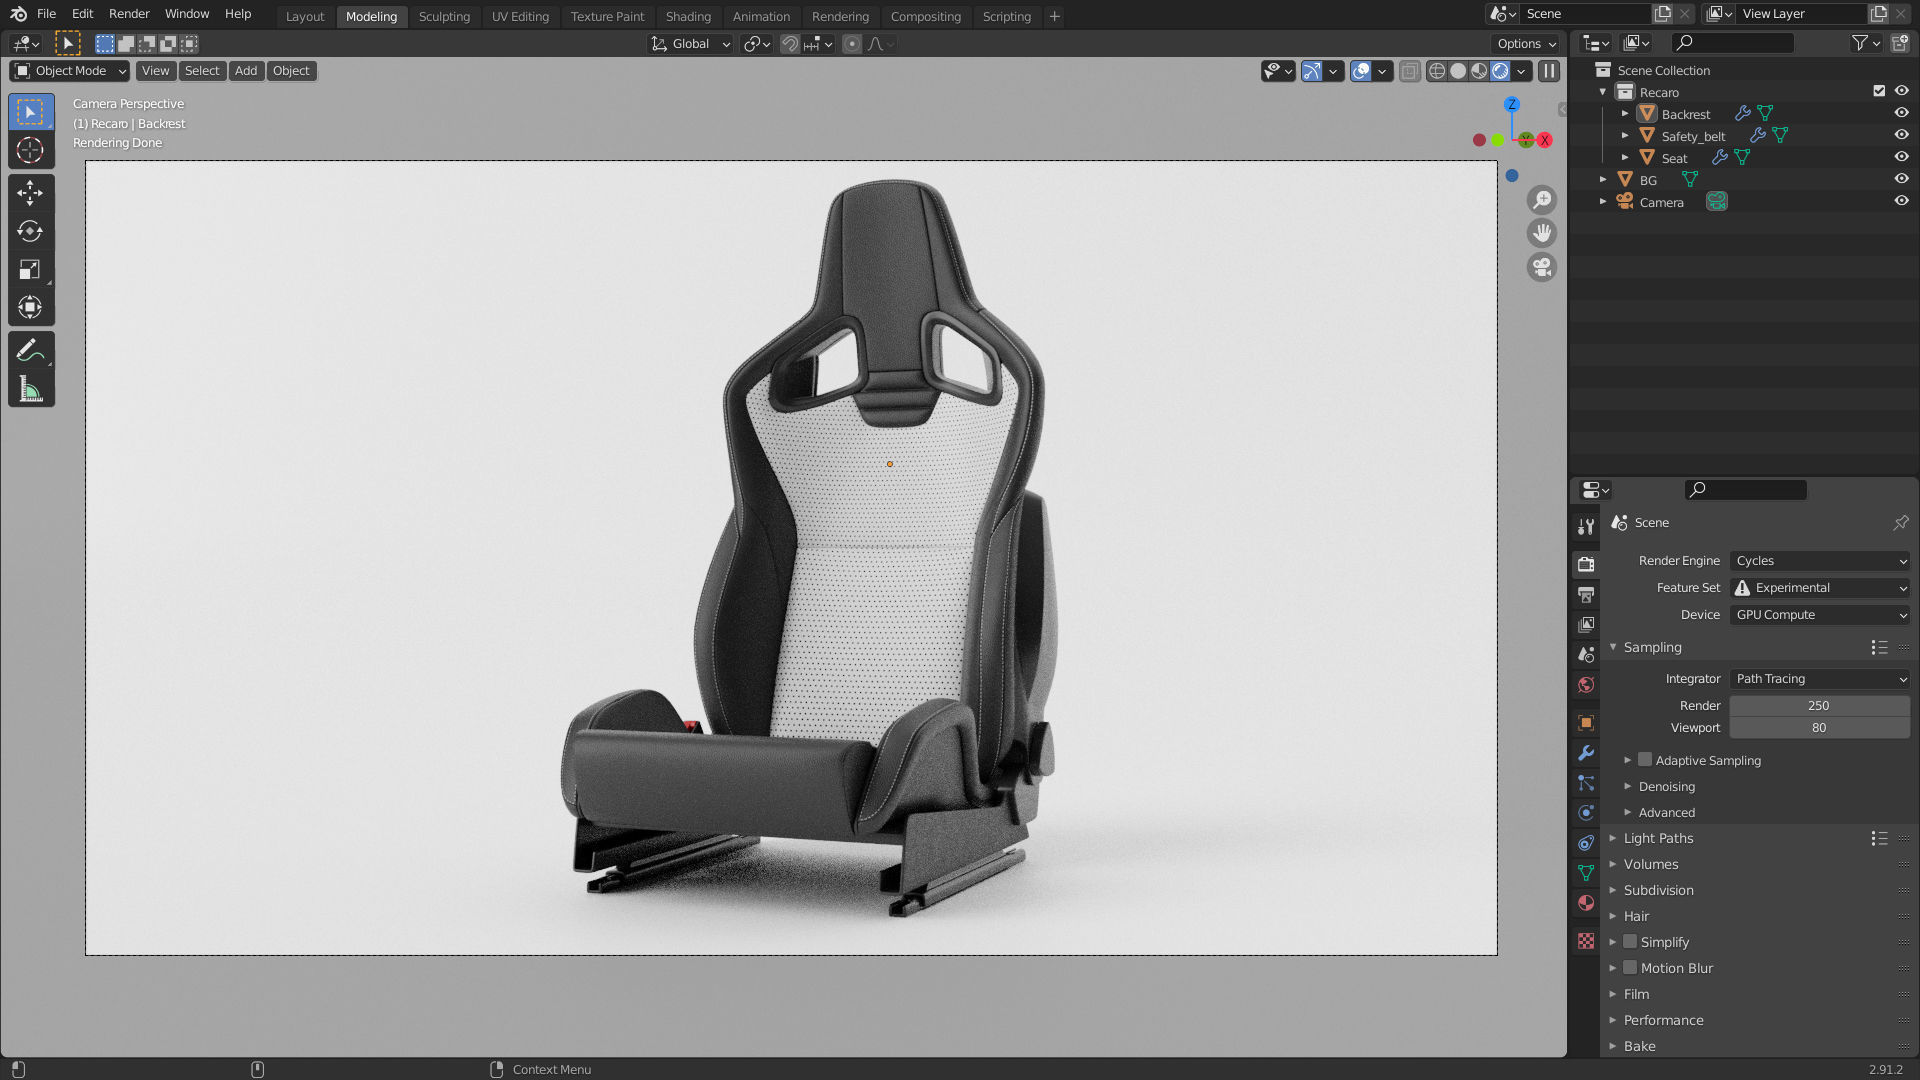Click the outliner search field
Image resolution: width=1920 pixels, height=1080 pixels.
coord(1733,42)
